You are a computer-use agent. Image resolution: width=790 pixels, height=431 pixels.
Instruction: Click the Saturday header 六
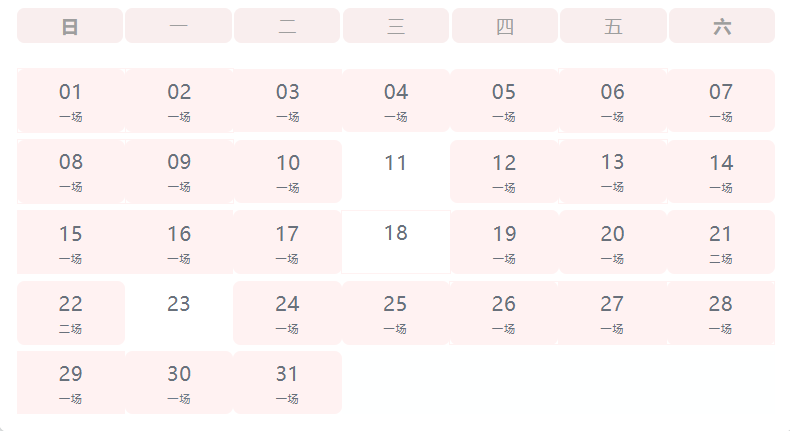722,26
